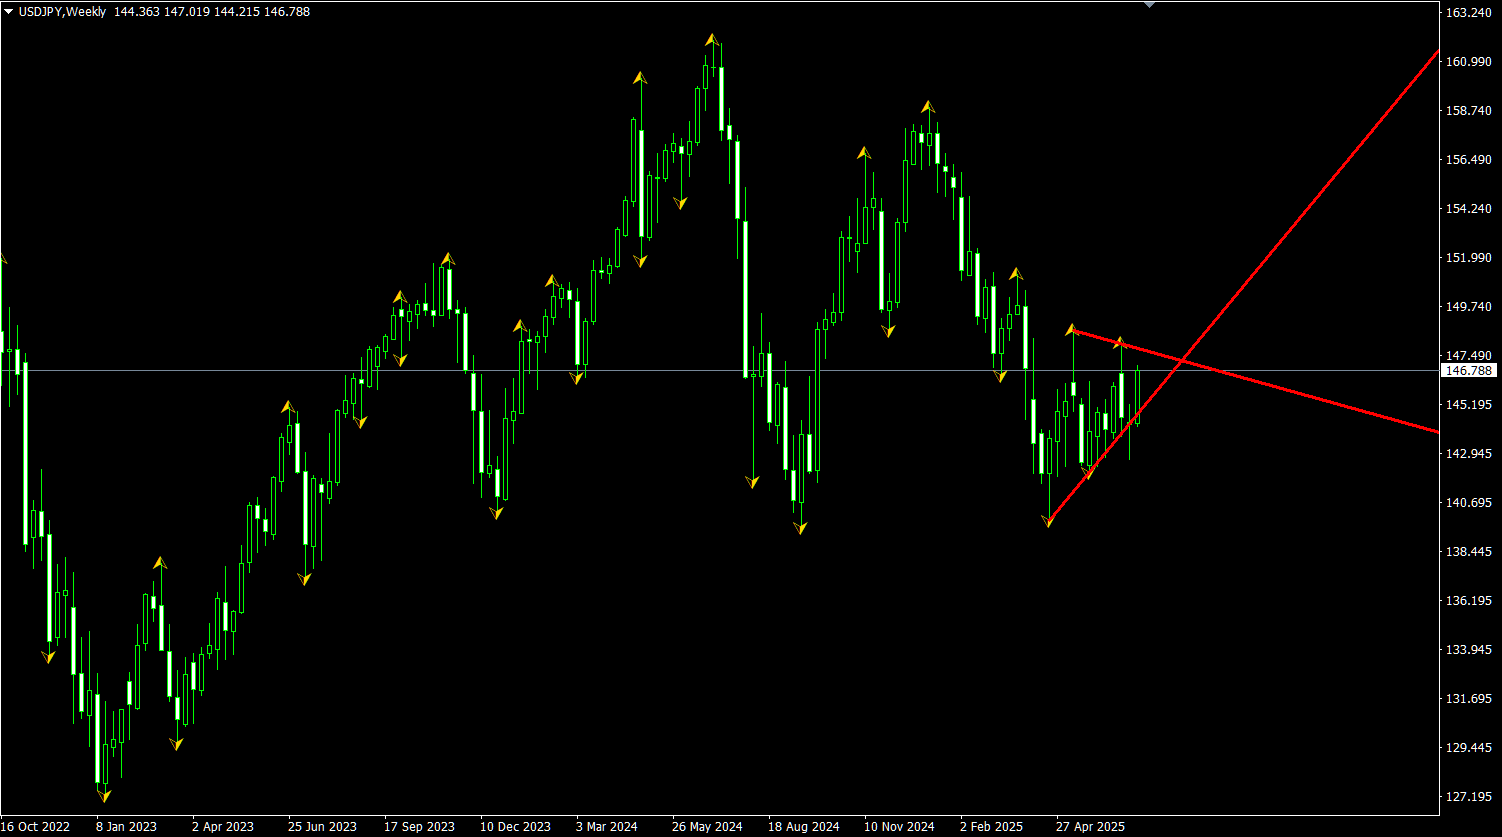The image size is (1502, 837).
Task: Click the up fractal arrow above the January 2025 peak
Action: point(928,105)
